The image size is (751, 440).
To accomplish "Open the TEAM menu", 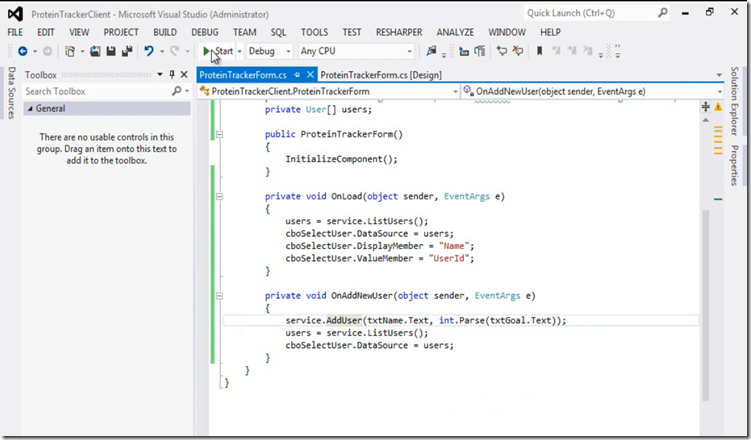I will click(x=245, y=32).
